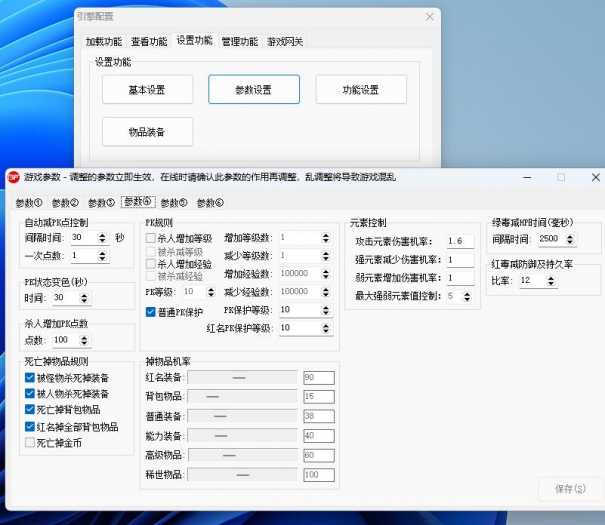This screenshot has height=525, width=605.
Task: Check the 死亡掉金币 checkbox
Action: click(x=30, y=442)
